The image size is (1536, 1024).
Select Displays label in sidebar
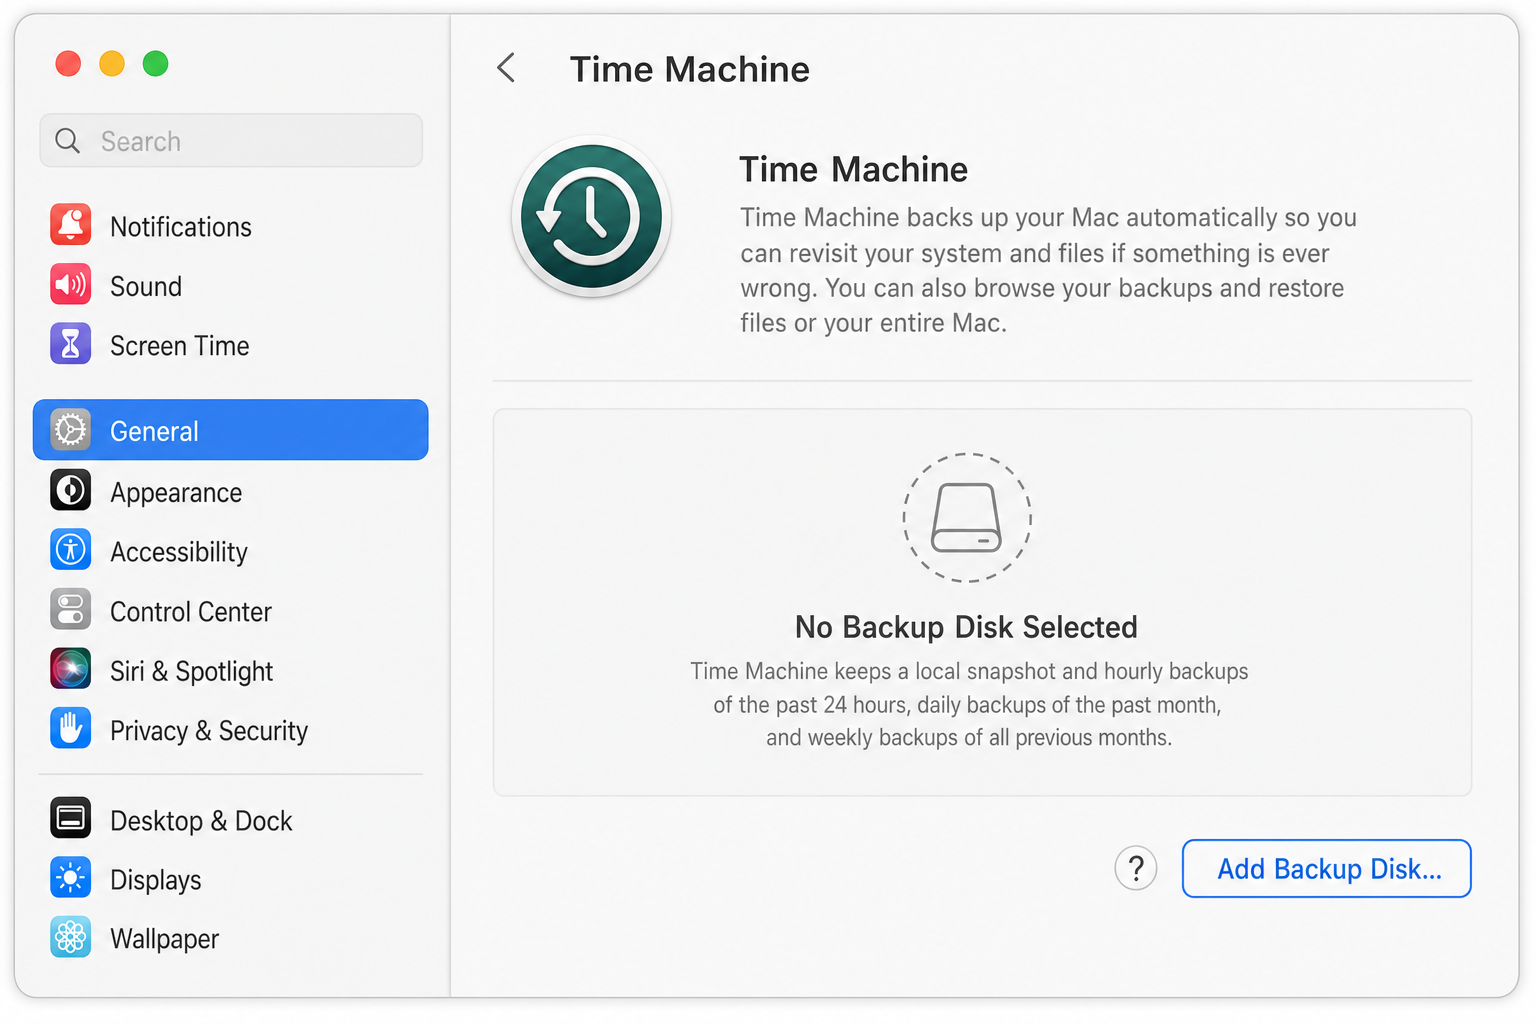(156, 880)
